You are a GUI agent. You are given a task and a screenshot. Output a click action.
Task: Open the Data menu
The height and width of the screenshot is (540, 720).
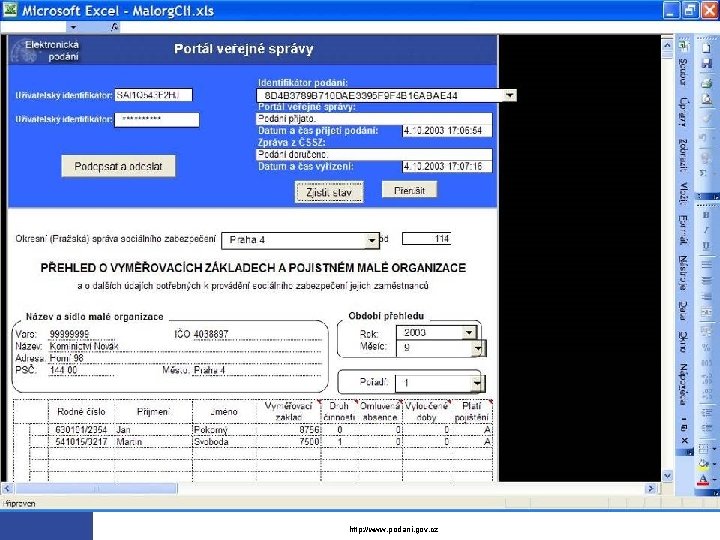click(x=684, y=311)
